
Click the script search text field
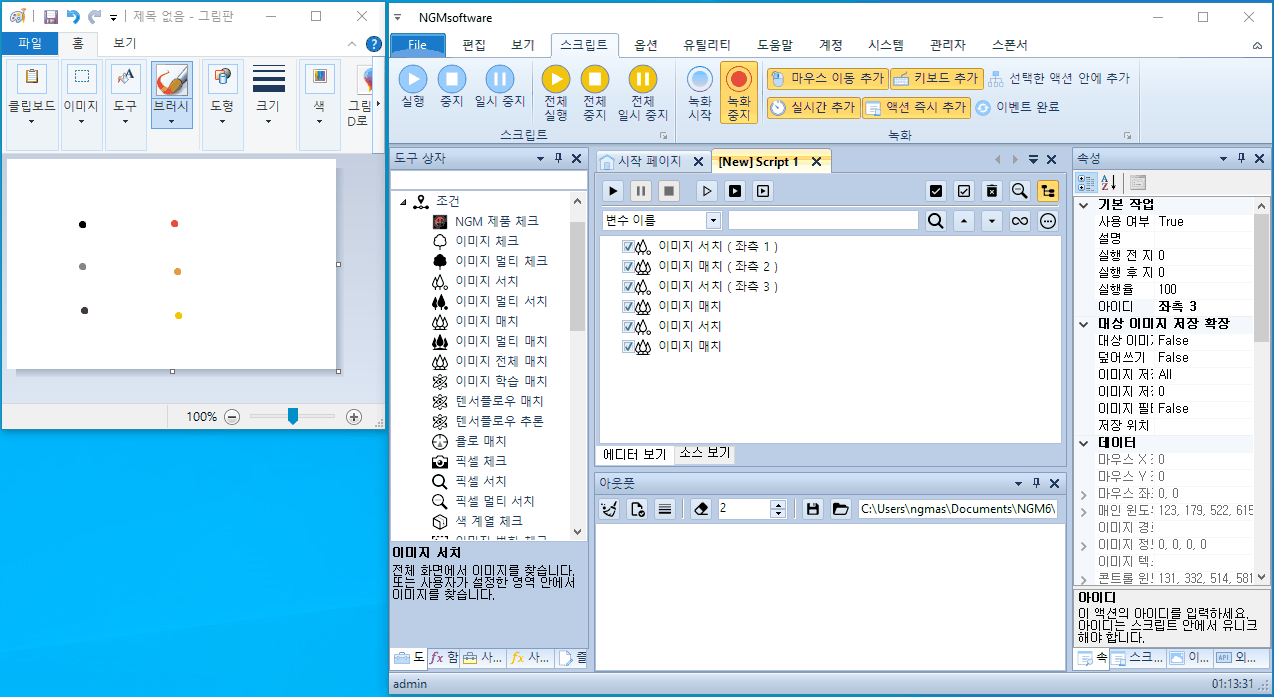point(823,220)
